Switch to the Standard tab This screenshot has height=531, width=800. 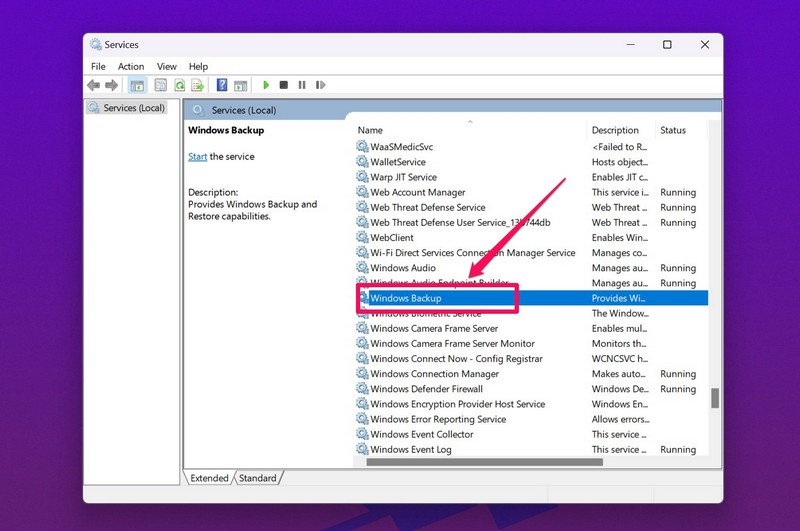click(257, 478)
